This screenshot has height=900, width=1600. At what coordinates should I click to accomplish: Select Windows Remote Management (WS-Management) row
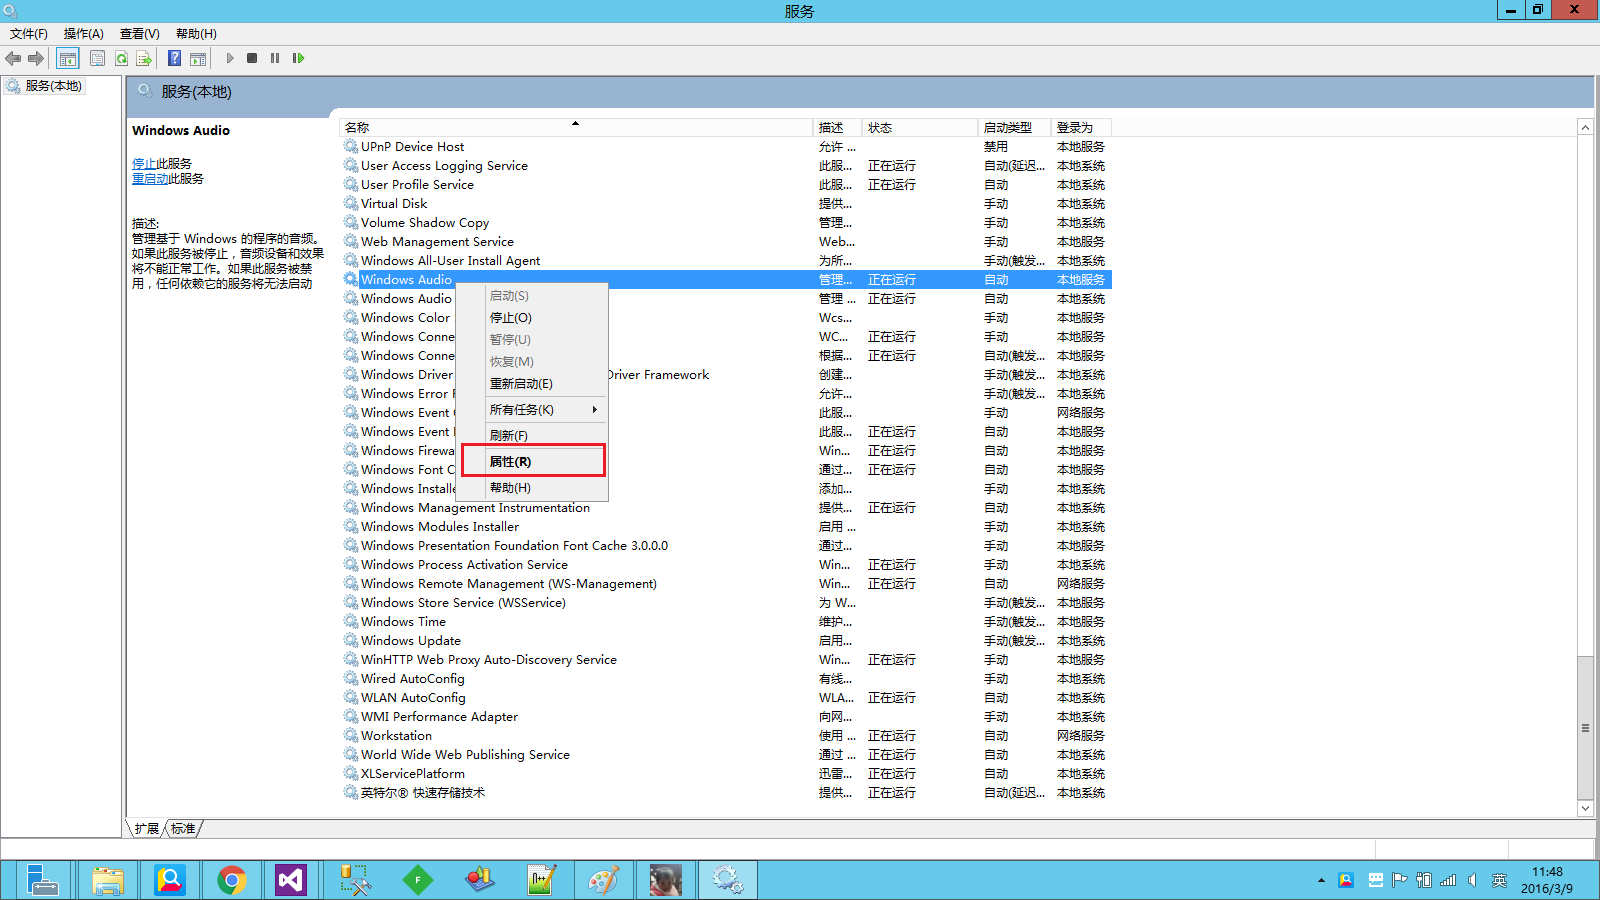coord(726,584)
